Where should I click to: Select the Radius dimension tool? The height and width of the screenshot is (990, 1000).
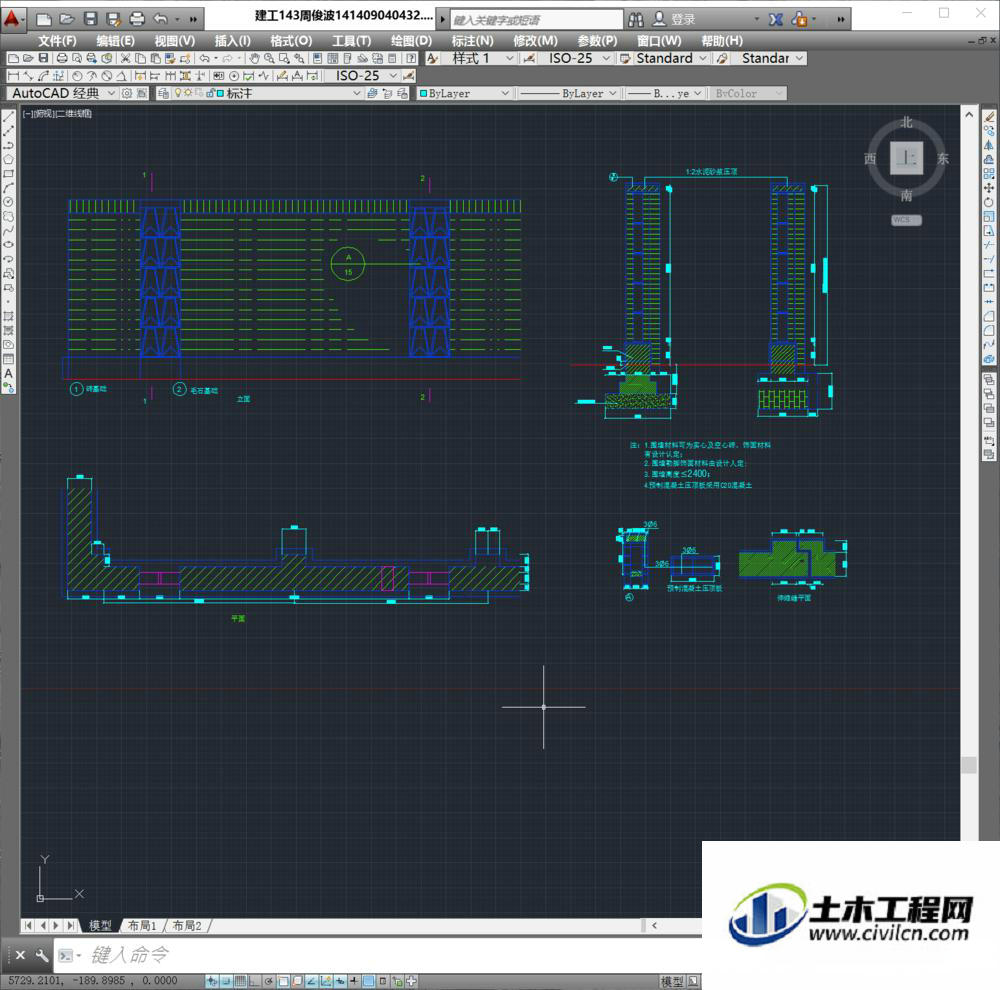click(x=77, y=76)
